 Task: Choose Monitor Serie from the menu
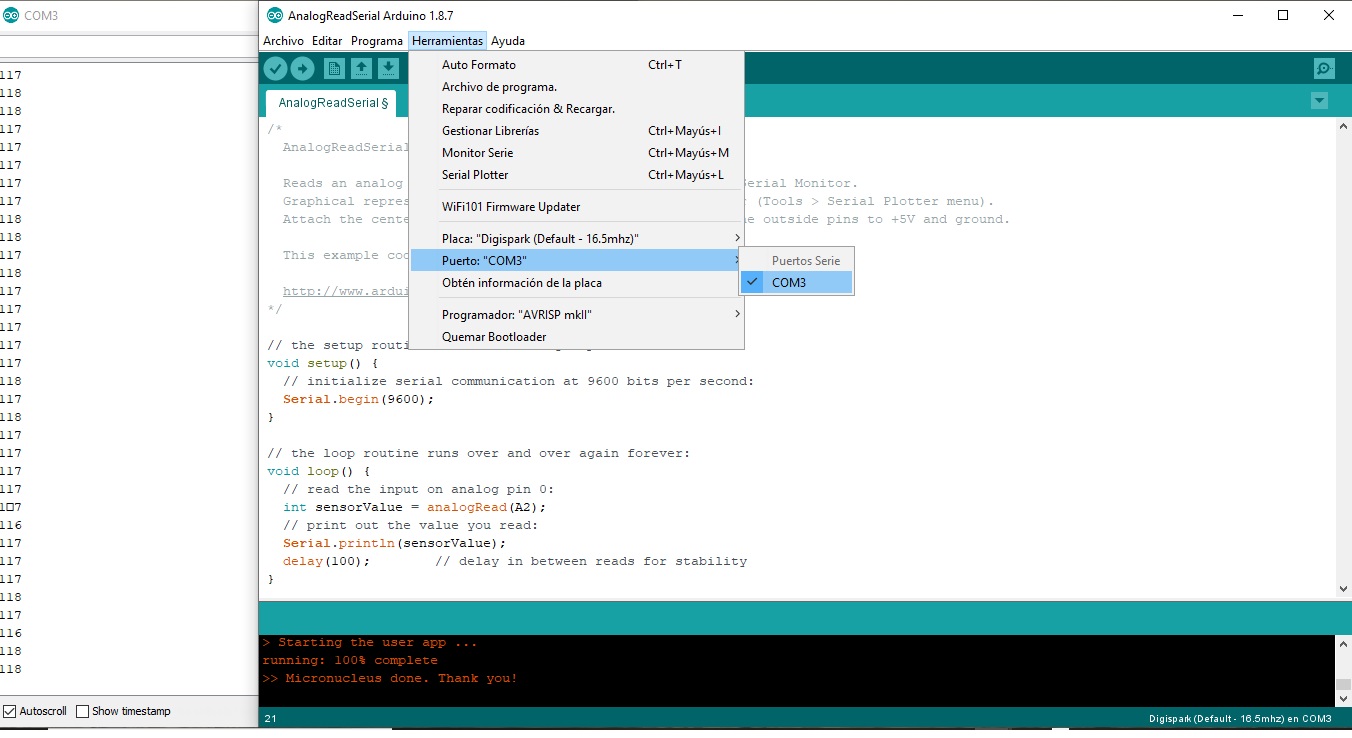tap(477, 153)
